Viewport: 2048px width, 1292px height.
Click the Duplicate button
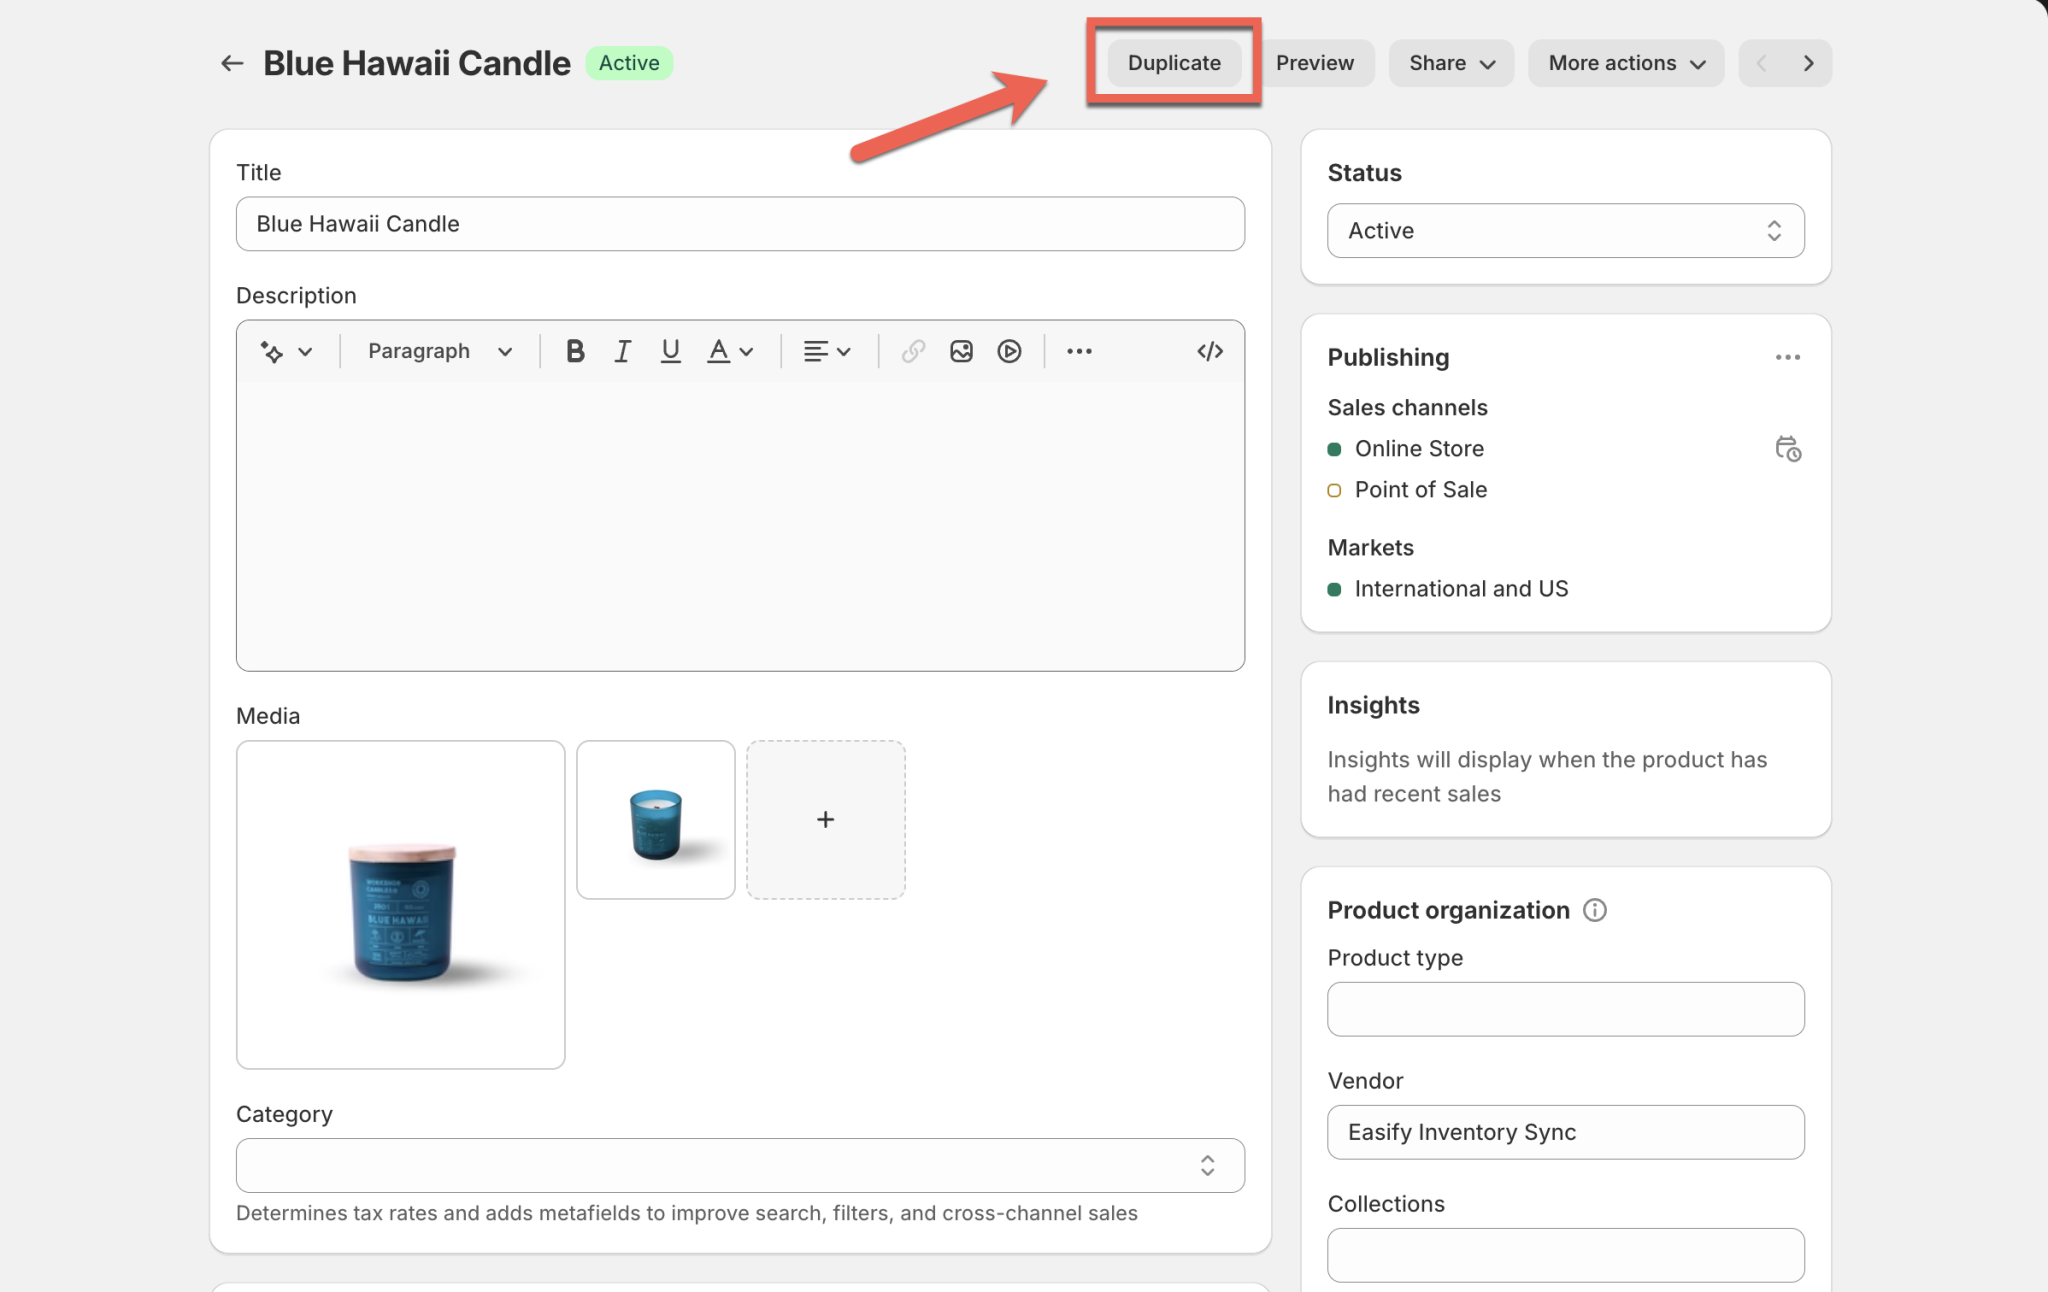tap(1174, 63)
